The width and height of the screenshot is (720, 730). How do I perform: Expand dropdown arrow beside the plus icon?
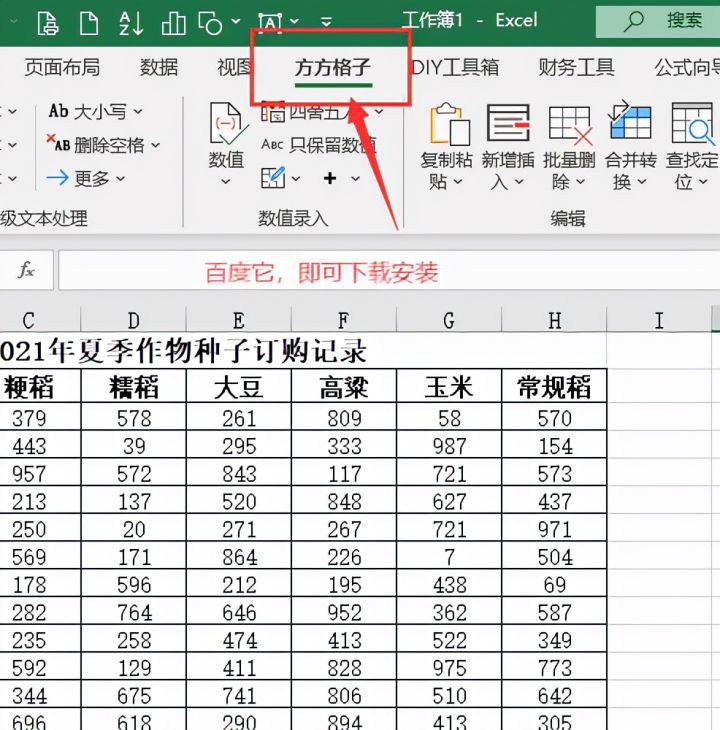click(x=356, y=178)
